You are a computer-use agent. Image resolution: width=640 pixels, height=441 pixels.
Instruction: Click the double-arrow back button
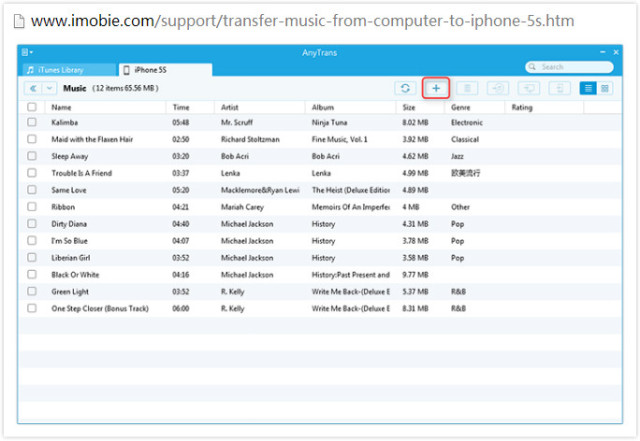click(x=33, y=88)
